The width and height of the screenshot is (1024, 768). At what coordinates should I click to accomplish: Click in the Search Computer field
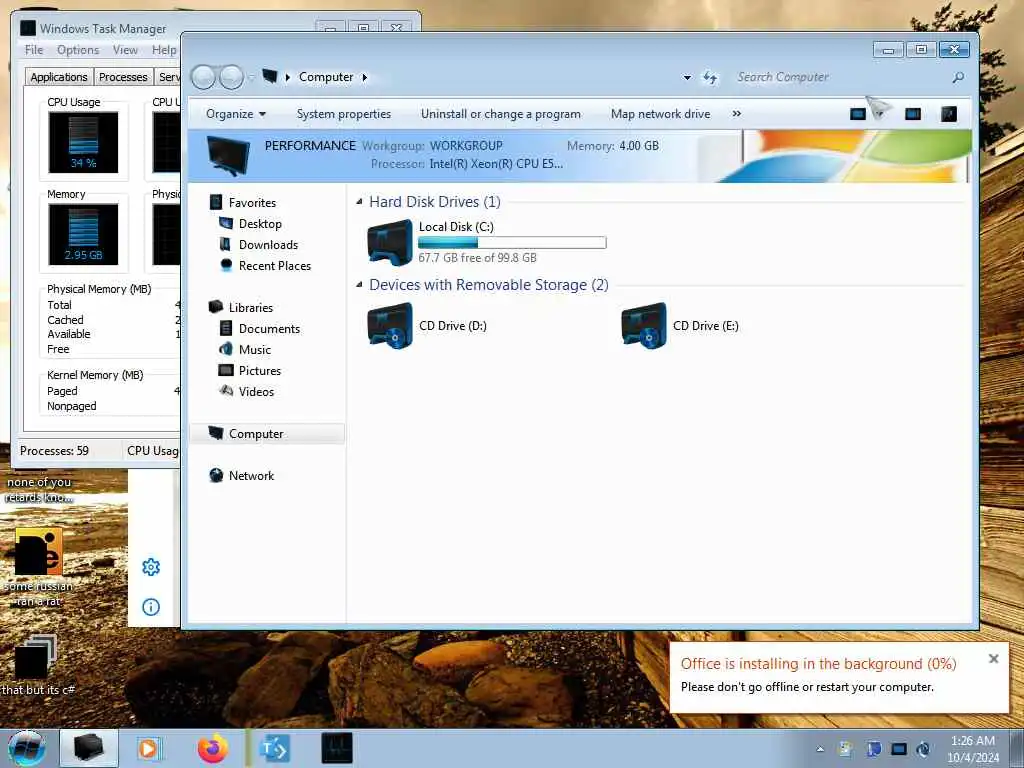click(842, 77)
